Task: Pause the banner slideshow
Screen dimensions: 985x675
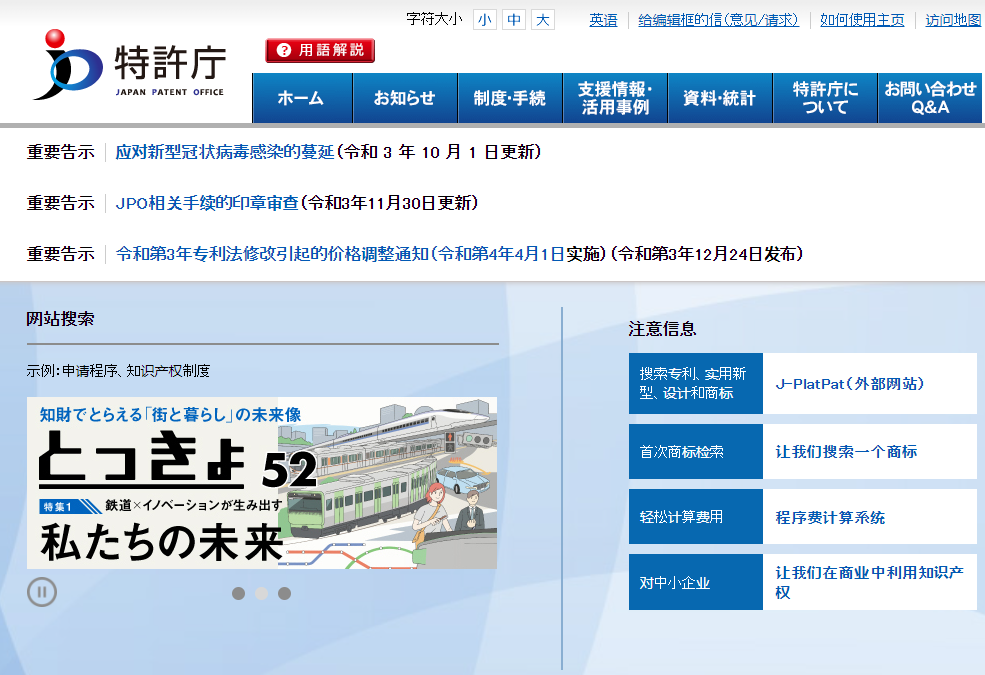Action: pyautogui.click(x=44, y=592)
